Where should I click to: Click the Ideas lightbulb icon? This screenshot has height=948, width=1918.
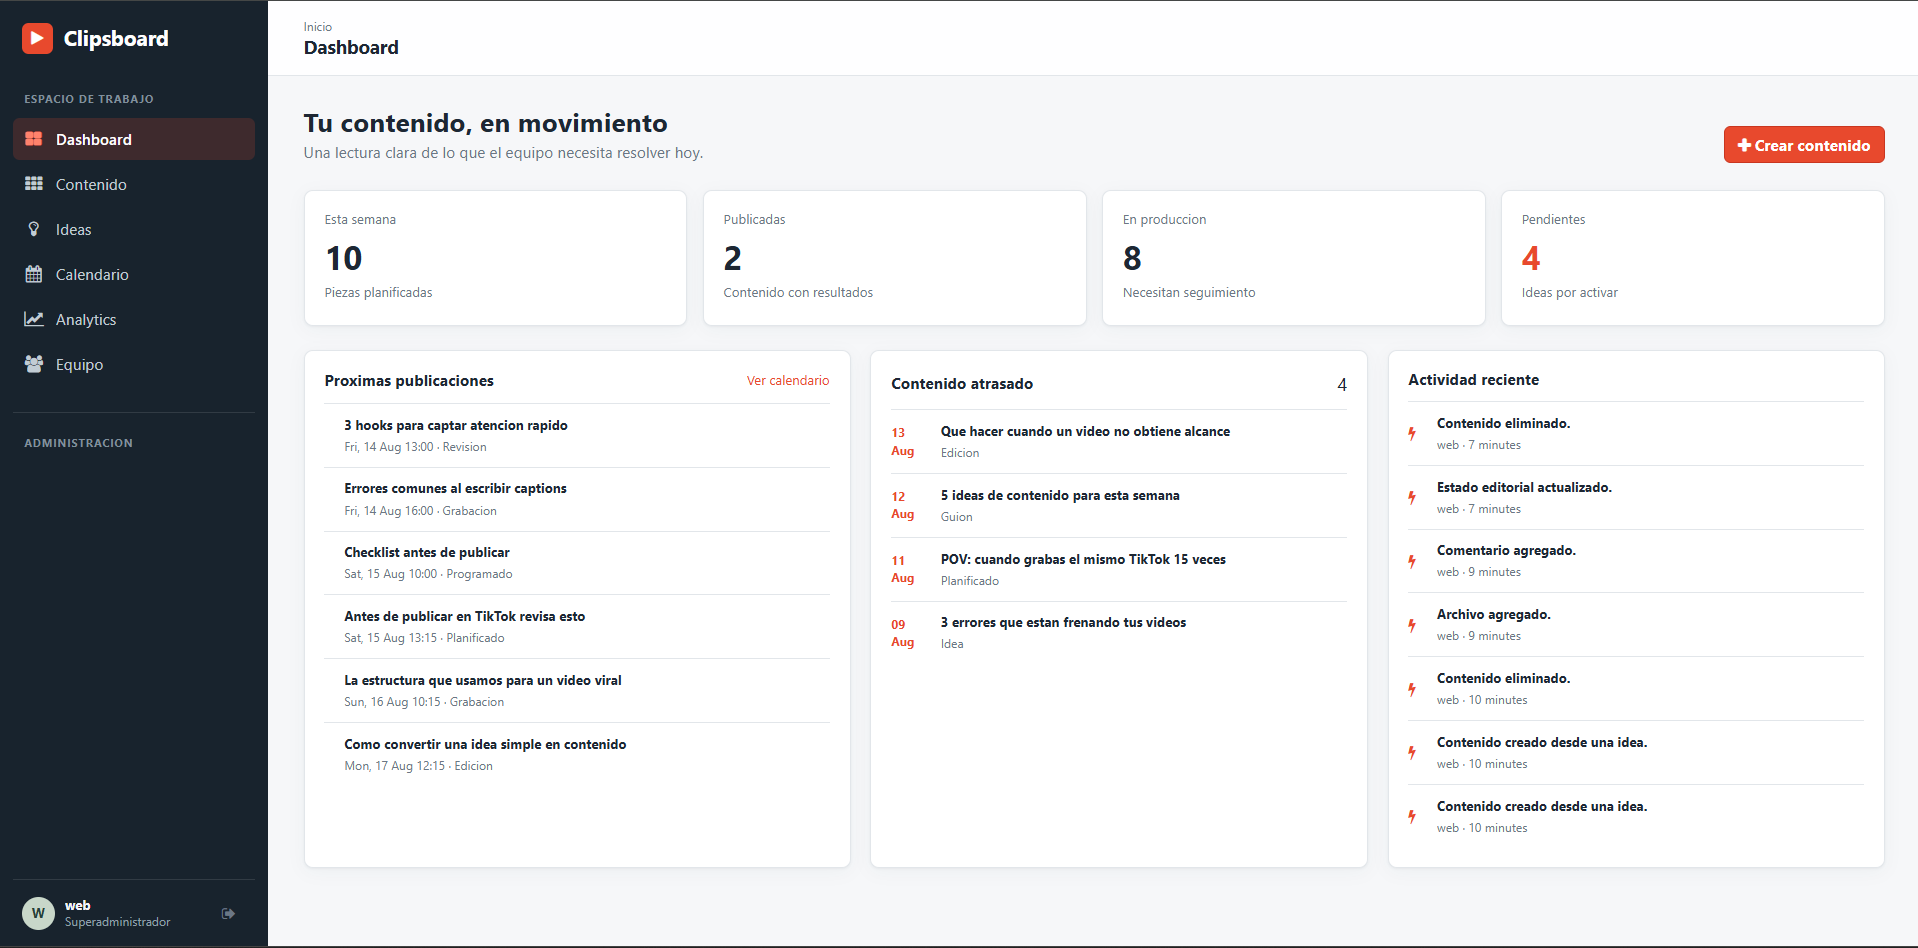(34, 229)
